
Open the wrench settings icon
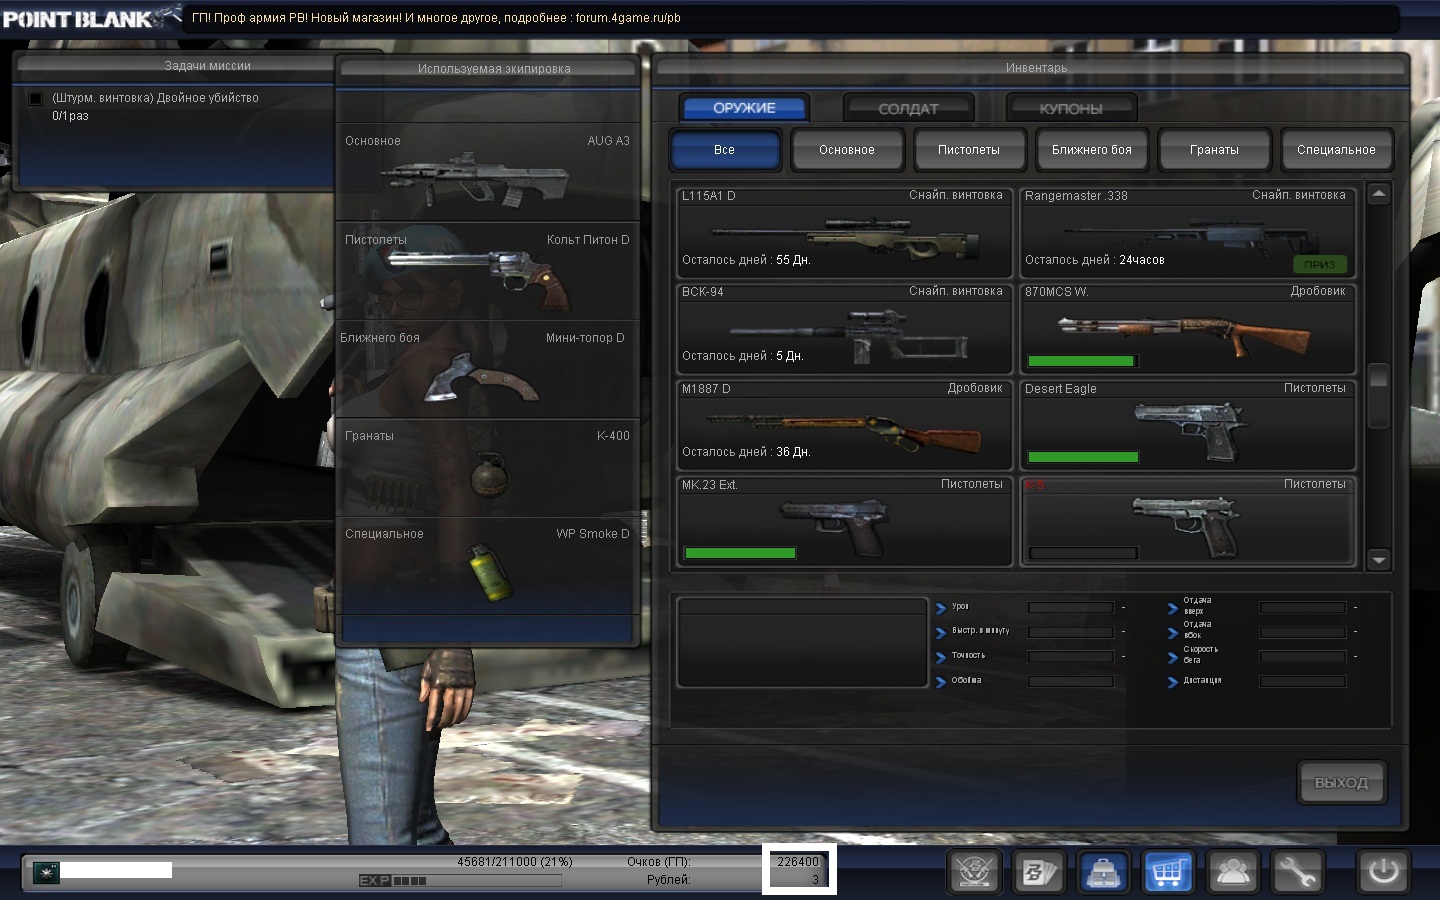pyautogui.click(x=1297, y=872)
